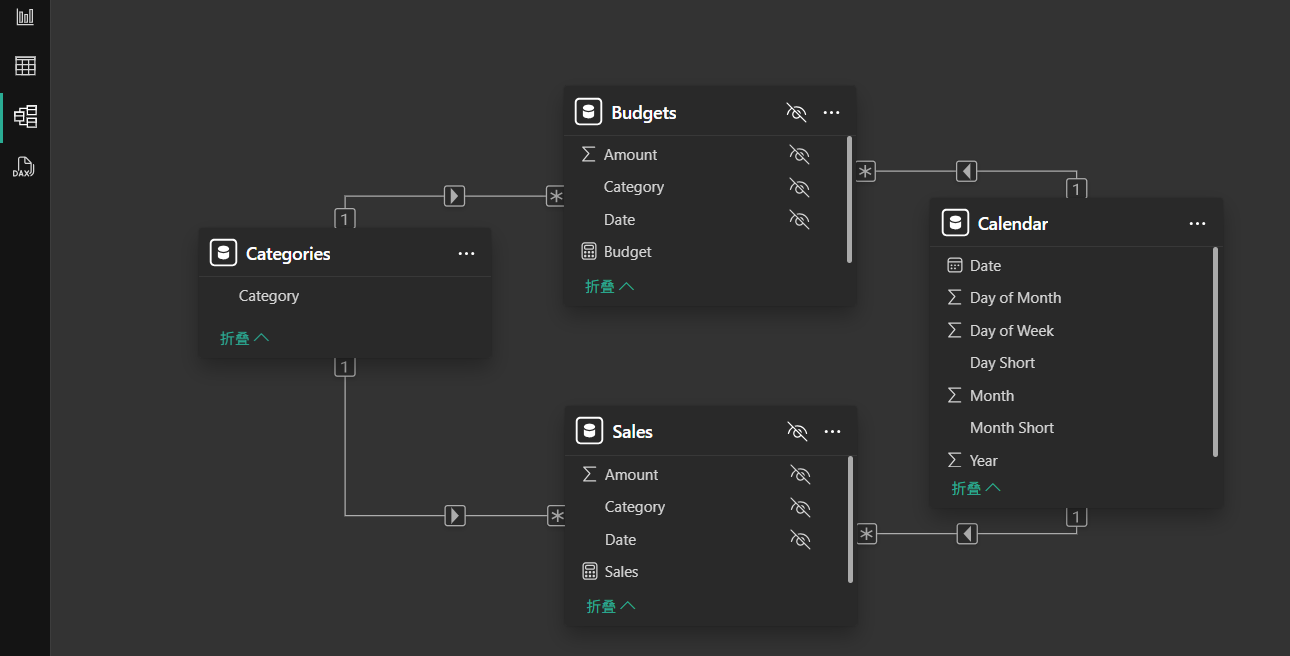Collapse the Sales table card
Image resolution: width=1290 pixels, height=656 pixels.
[611, 606]
